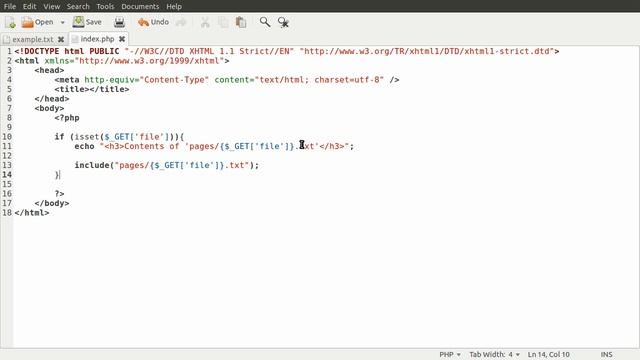Open the Search menu
The image size is (640, 360).
pos(78,7)
